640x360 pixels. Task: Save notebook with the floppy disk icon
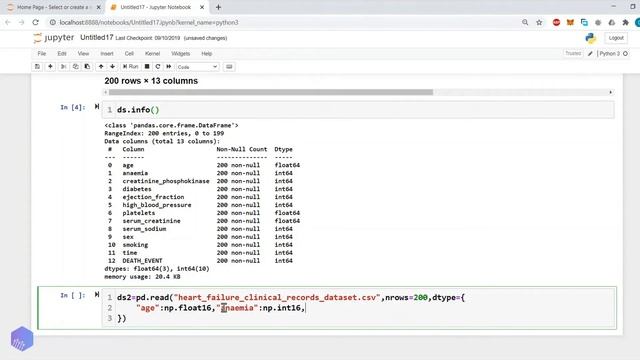point(37,67)
